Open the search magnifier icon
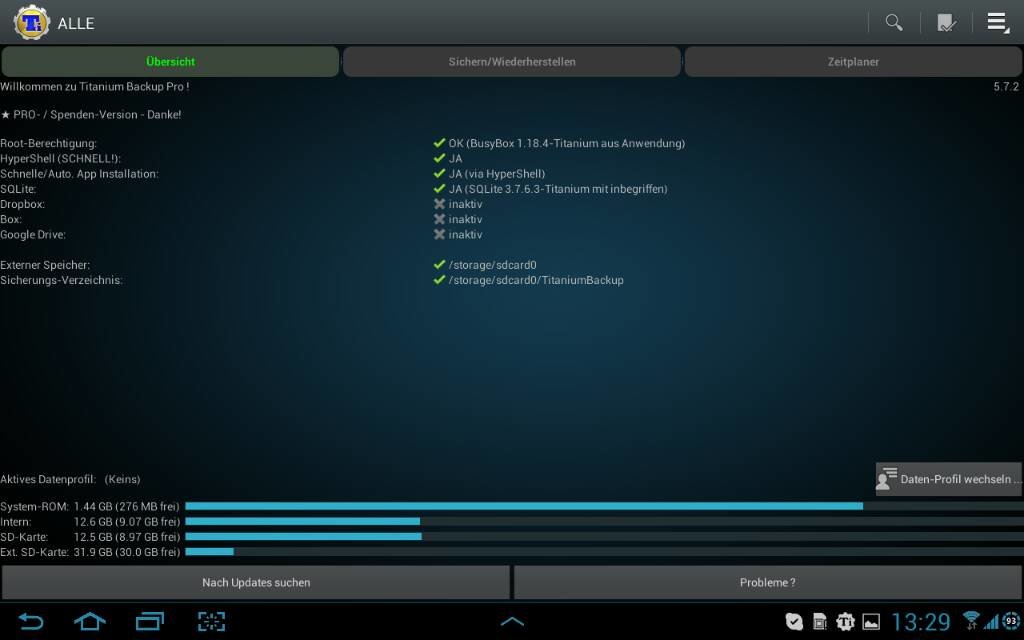Viewport: 1024px width, 640px height. tap(894, 23)
